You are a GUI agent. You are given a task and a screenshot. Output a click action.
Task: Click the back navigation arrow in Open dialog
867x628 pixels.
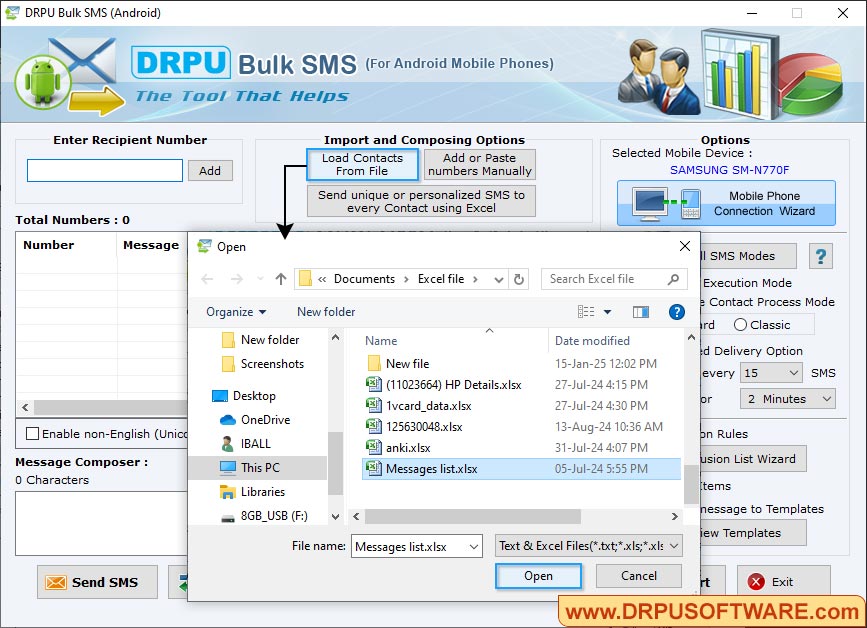207,279
